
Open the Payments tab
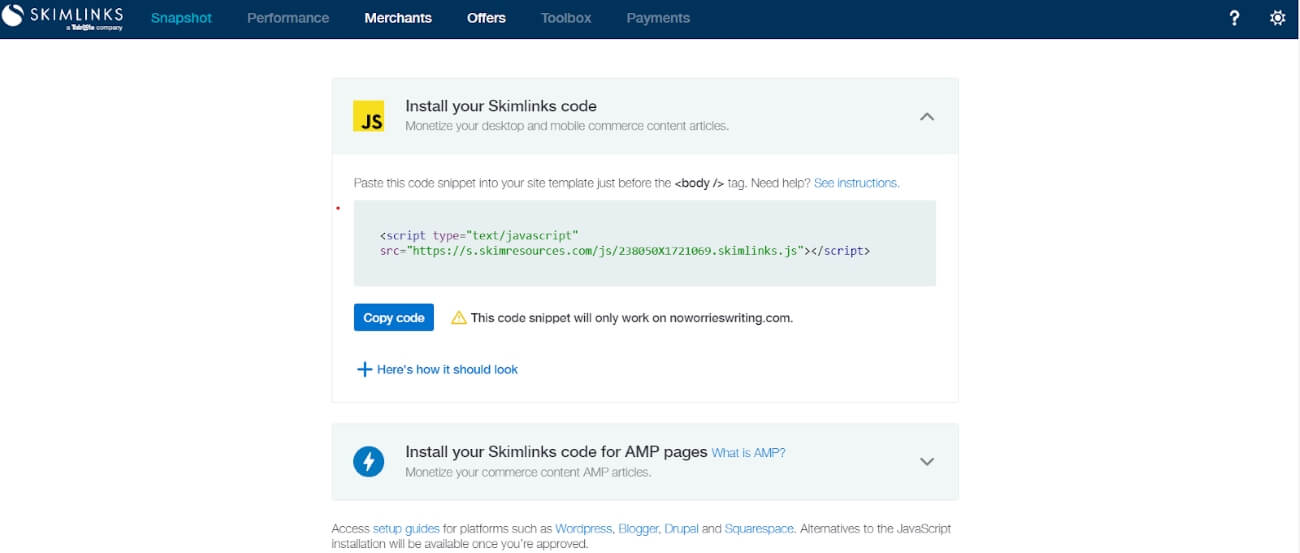pyautogui.click(x=658, y=18)
